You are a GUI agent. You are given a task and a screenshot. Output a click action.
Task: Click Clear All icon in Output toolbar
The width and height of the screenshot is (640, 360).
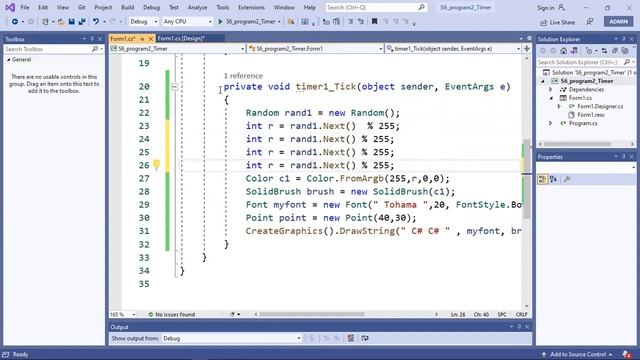click(x=351, y=338)
